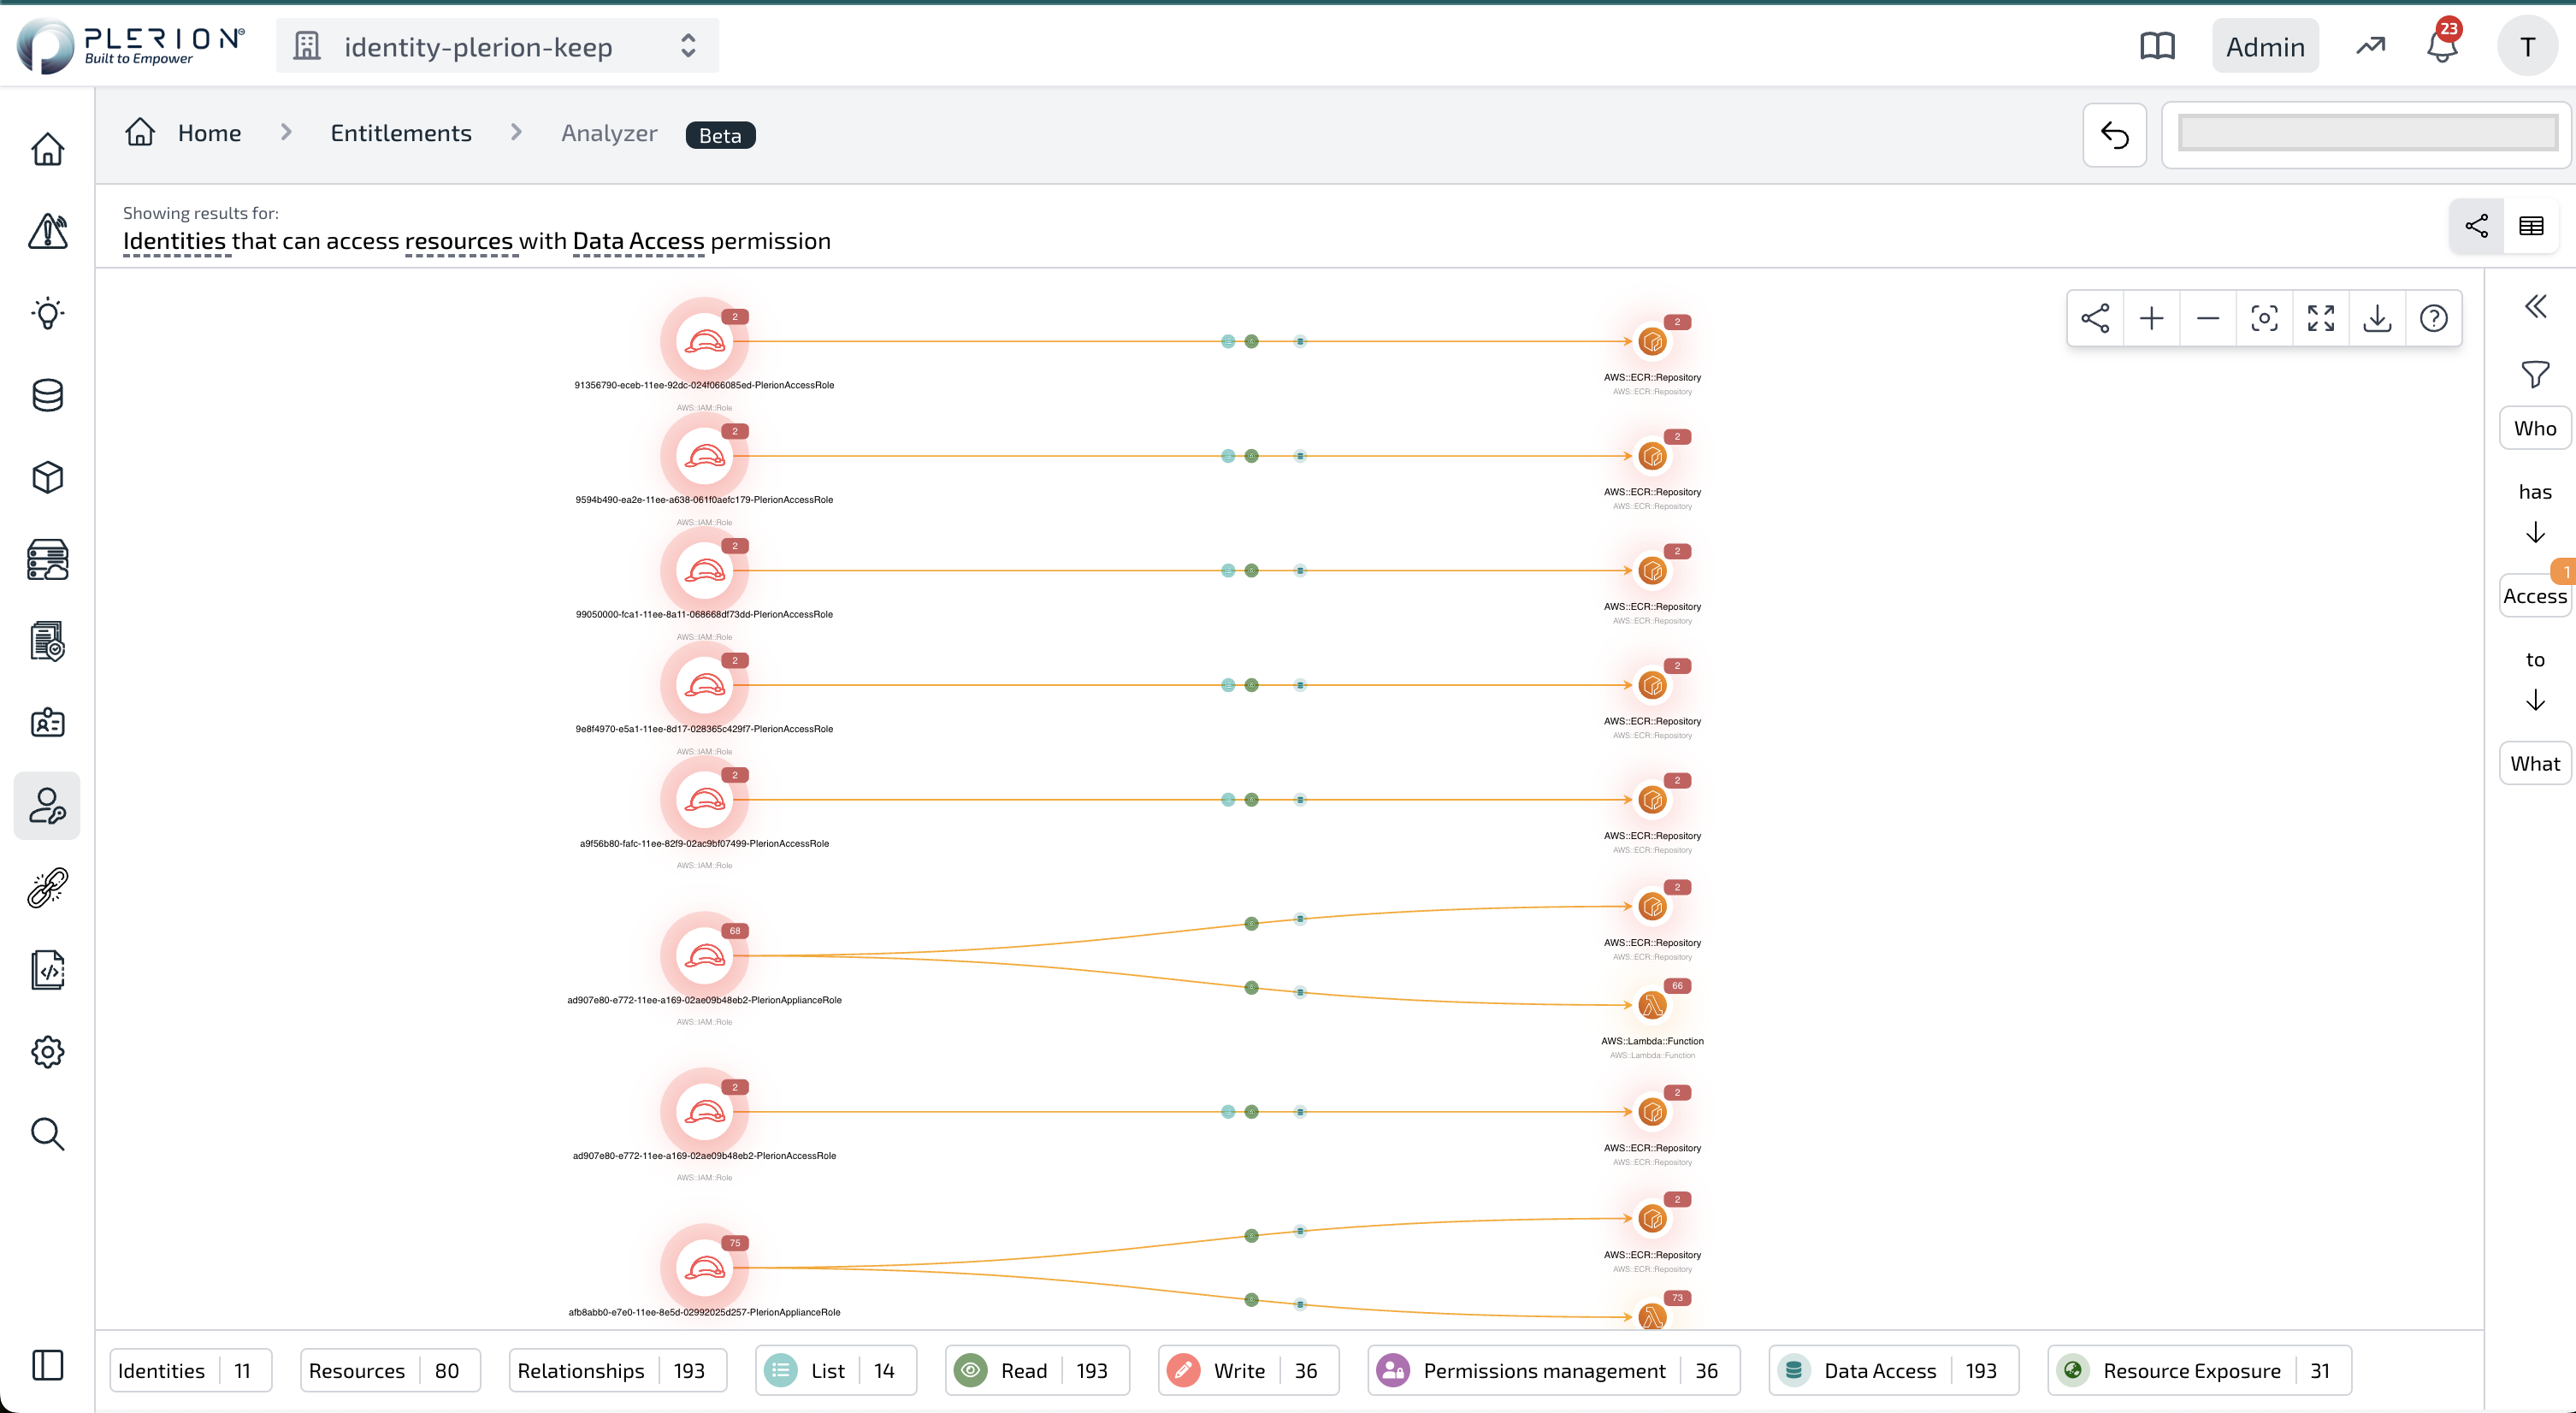
Task: Switch to graph view toggle
Action: pos(2476,226)
